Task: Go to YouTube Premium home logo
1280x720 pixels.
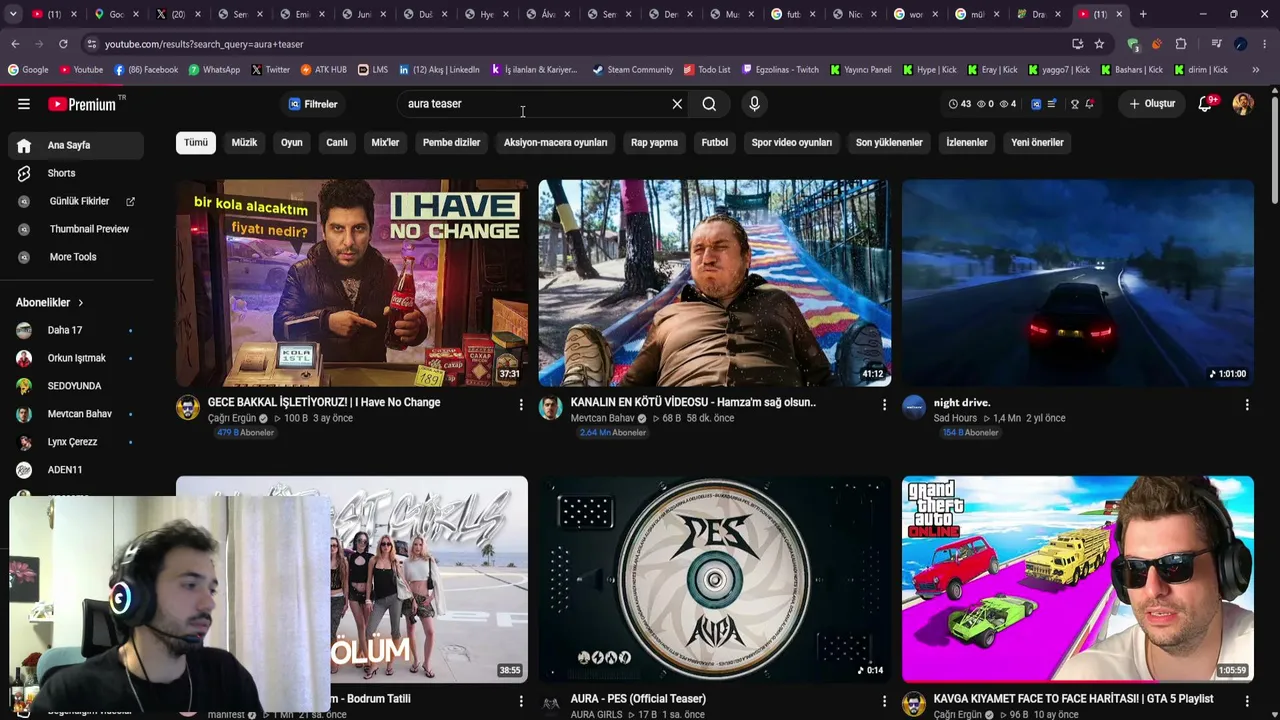Action: click(x=82, y=104)
